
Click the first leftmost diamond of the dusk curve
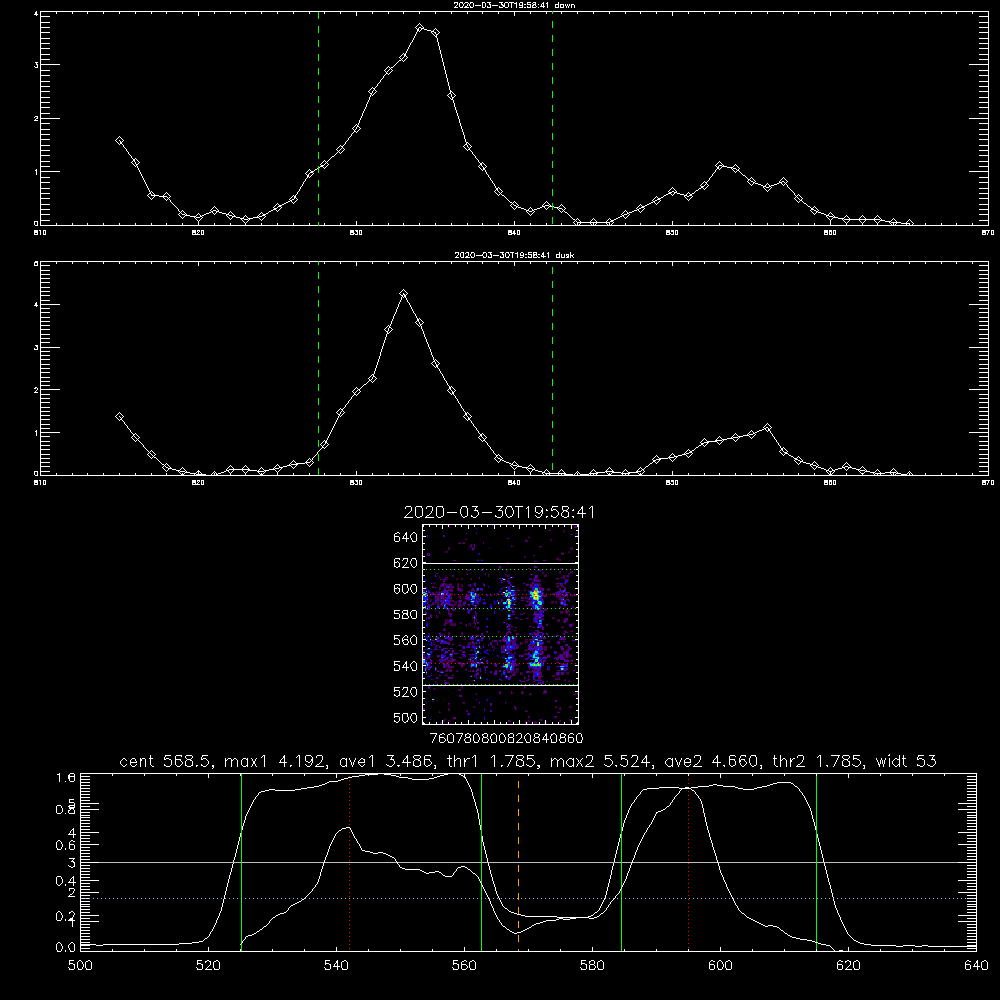tap(119, 416)
